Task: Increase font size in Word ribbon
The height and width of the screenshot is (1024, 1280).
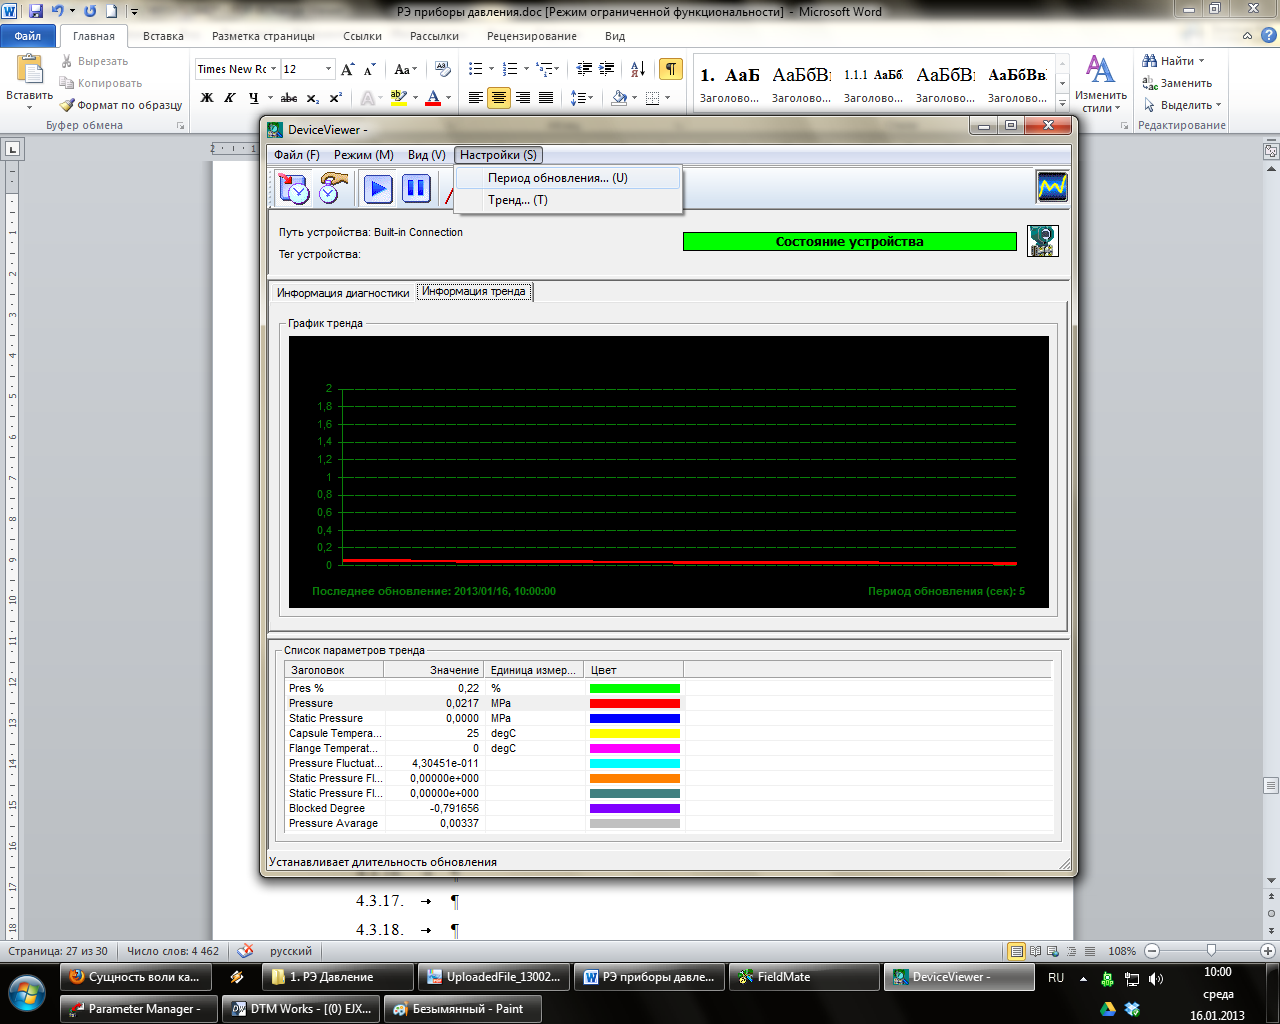Action: pos(347,69)
